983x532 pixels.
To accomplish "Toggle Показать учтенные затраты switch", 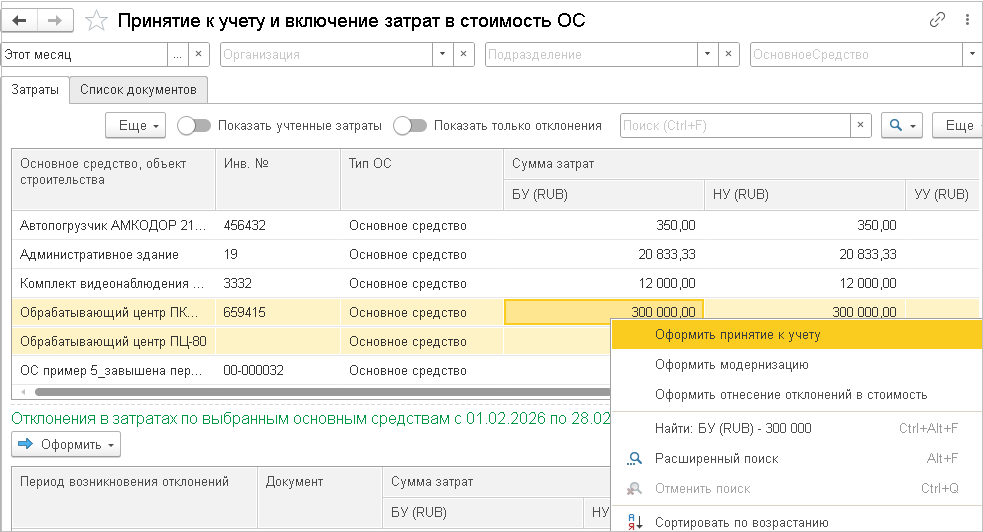I will tap(194, 126).
